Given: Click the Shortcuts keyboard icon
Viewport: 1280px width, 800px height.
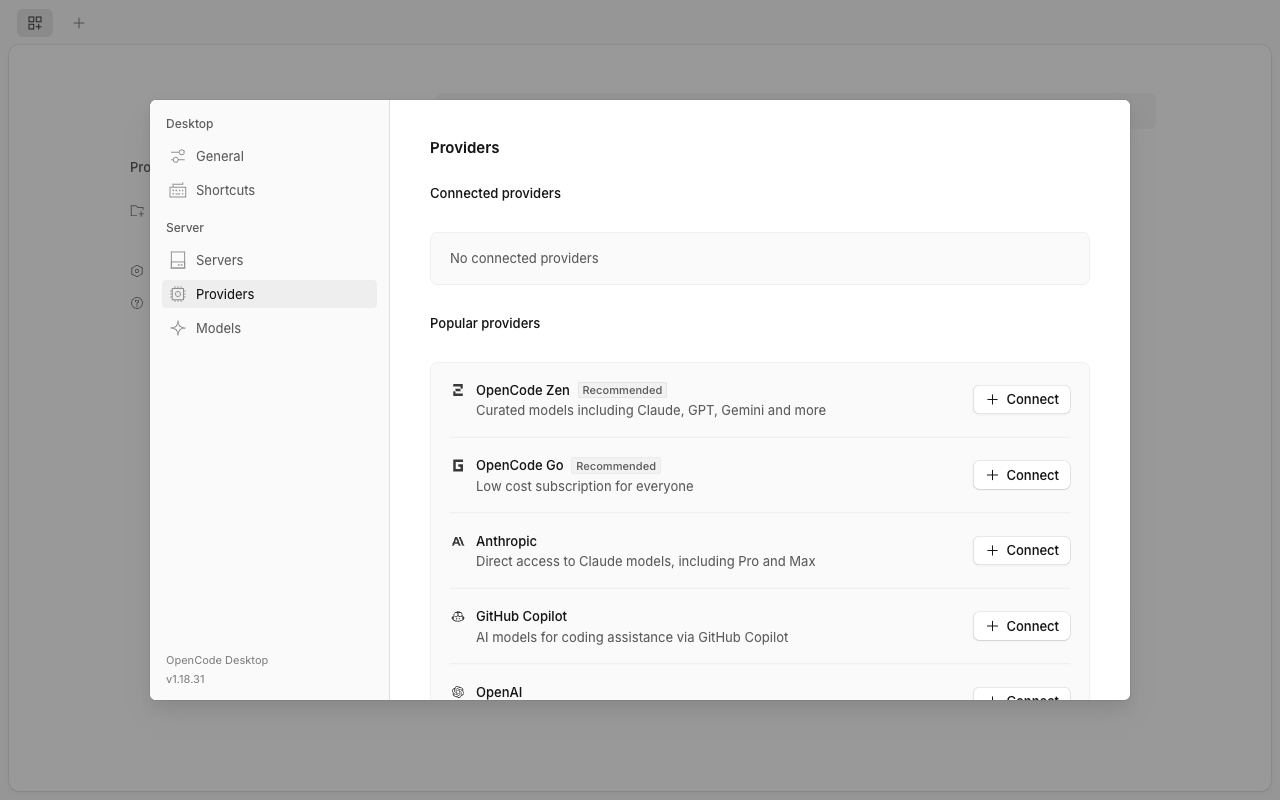Looking at the screenshot, I should pos(178,190).
